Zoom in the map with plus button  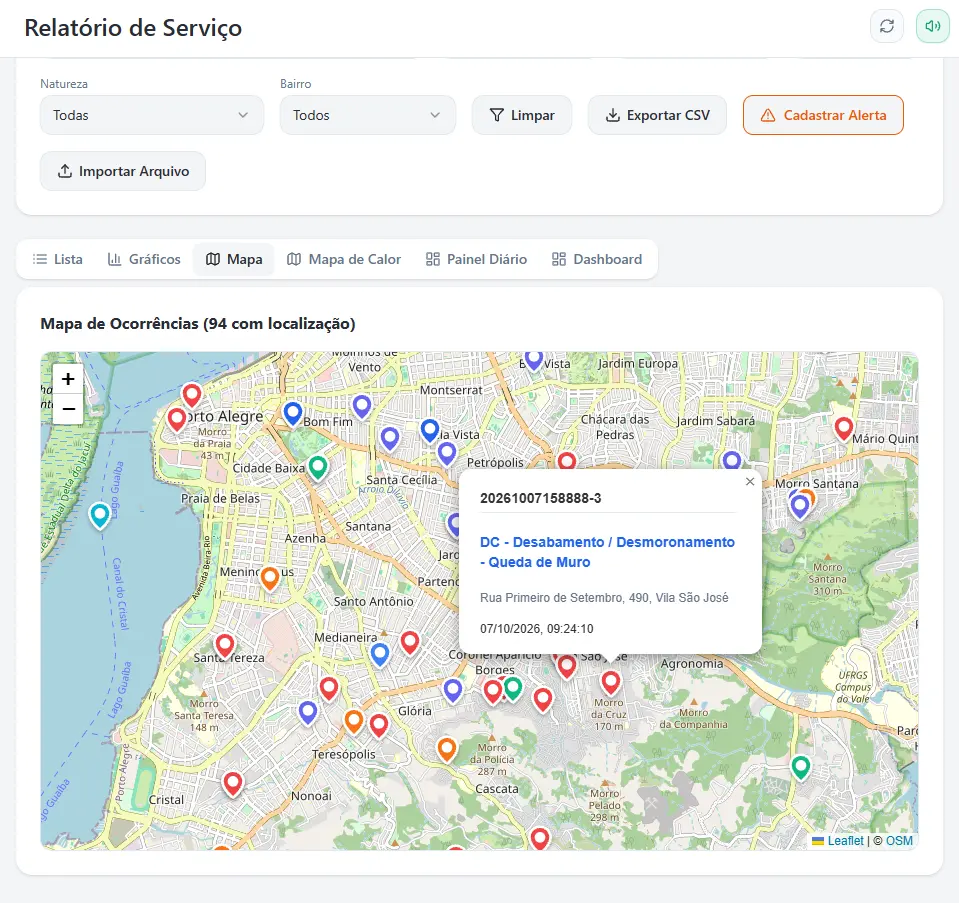tap(68, 379)
